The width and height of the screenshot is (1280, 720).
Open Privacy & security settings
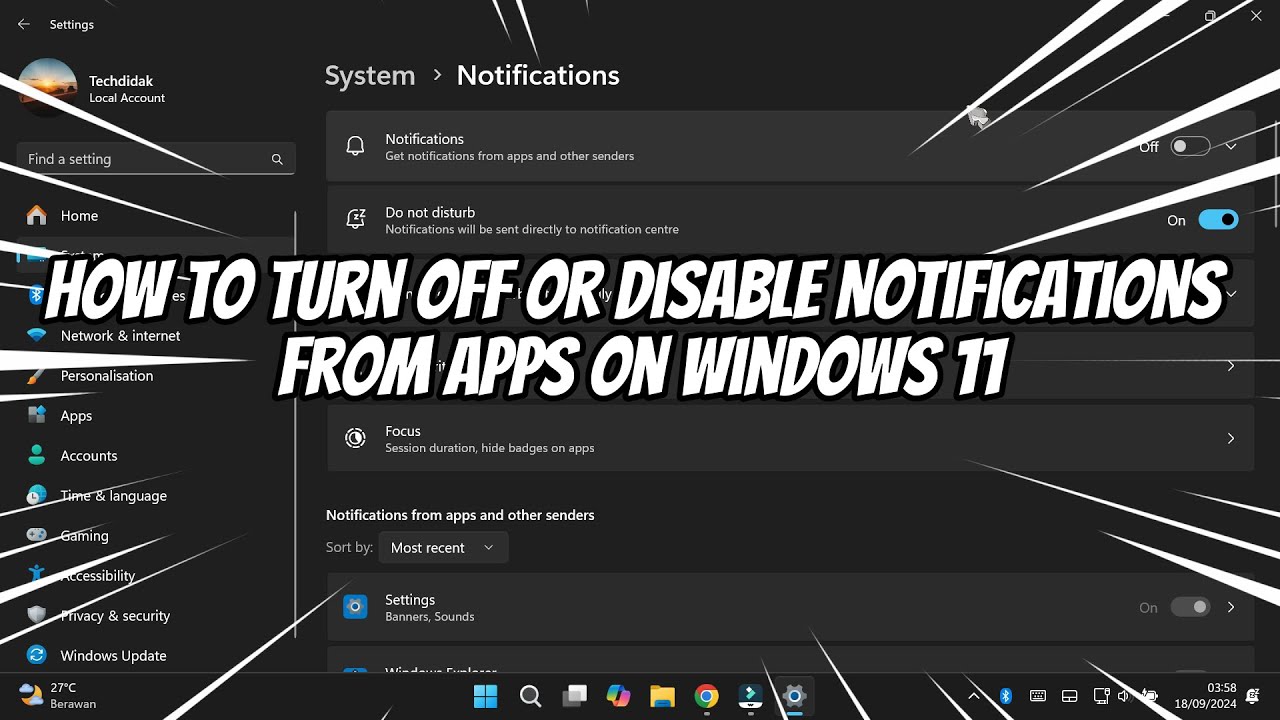[115, 616]
